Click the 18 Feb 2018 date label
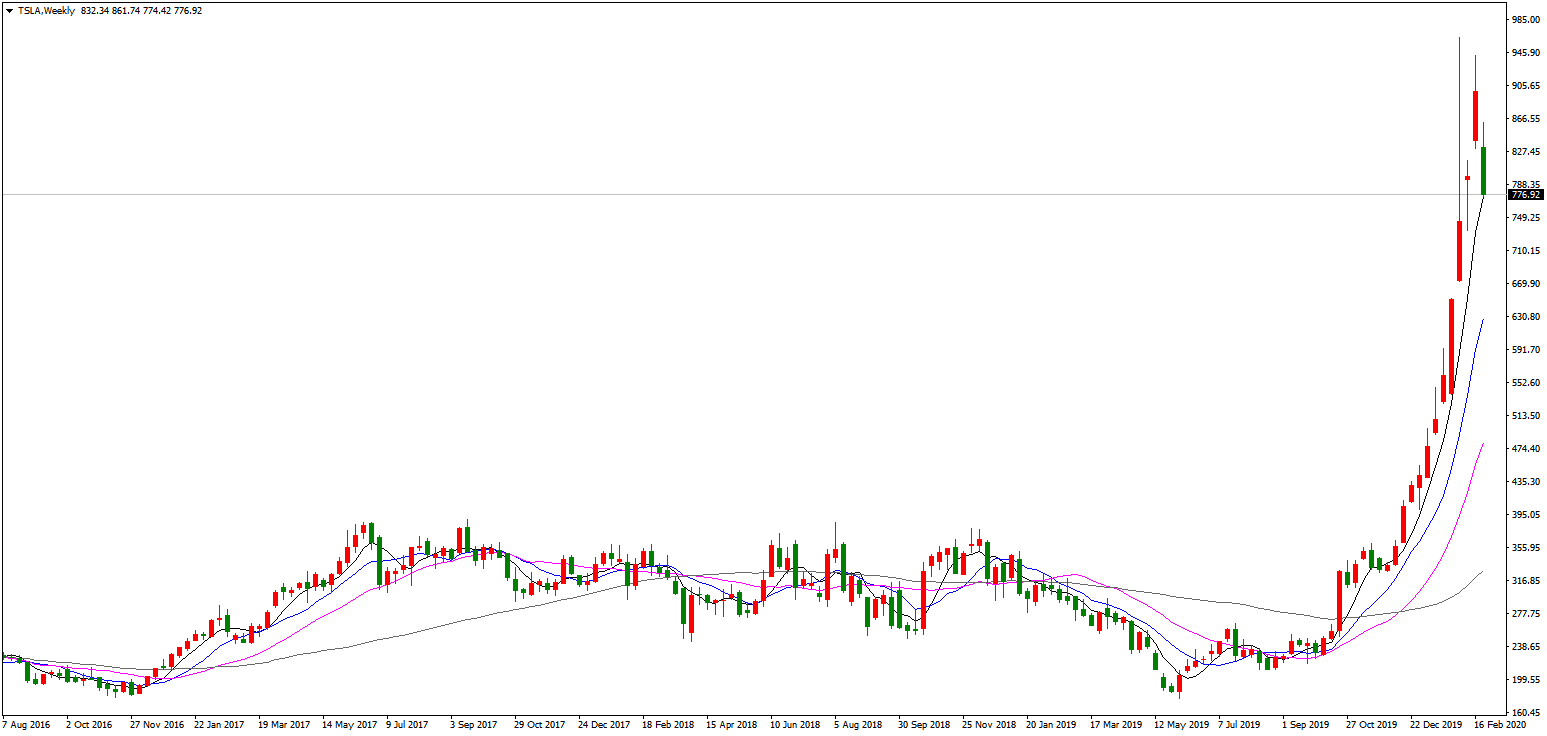This screenshot has height=736, width=1547. pyautogui.click(x=669, y=724)
